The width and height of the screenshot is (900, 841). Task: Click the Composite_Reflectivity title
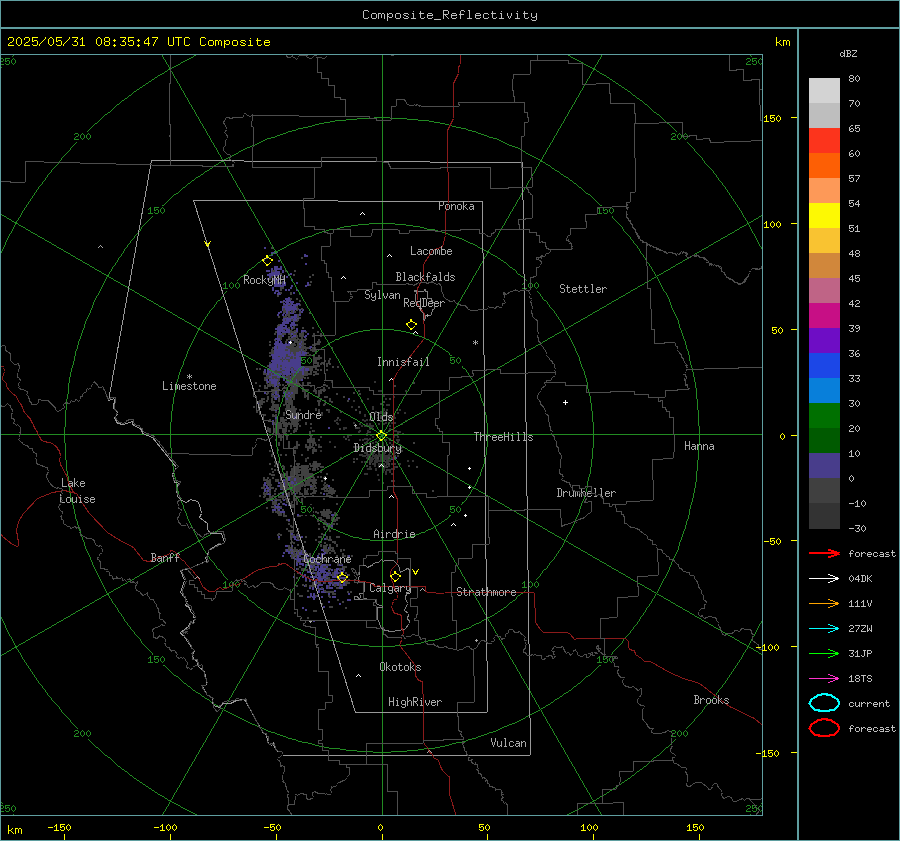coord(450,15)
